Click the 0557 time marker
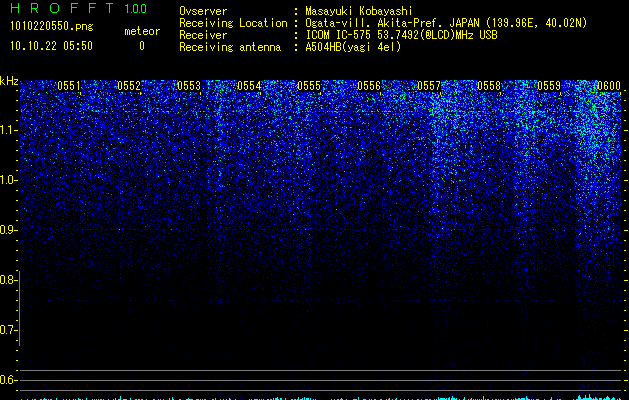 (x=429, y=86)
